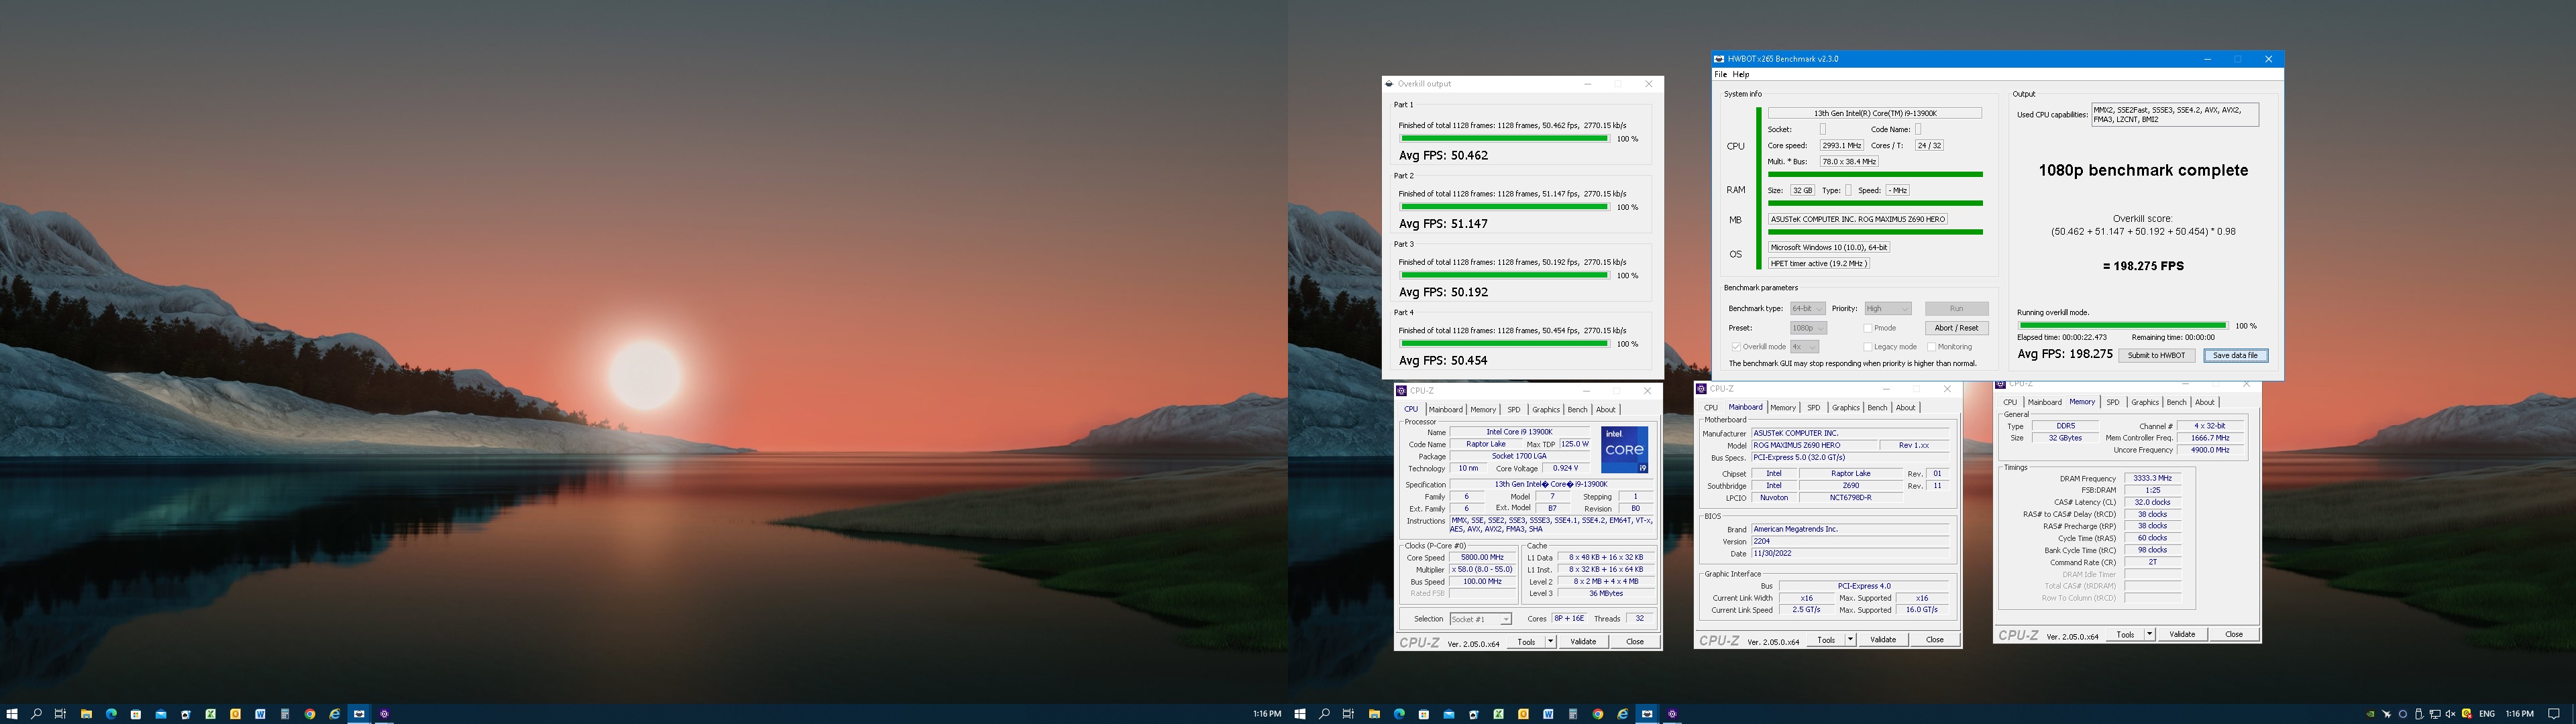Click Run button in HWBOT benchmark
2576x724 pixels.
(x=1957, y=309)
